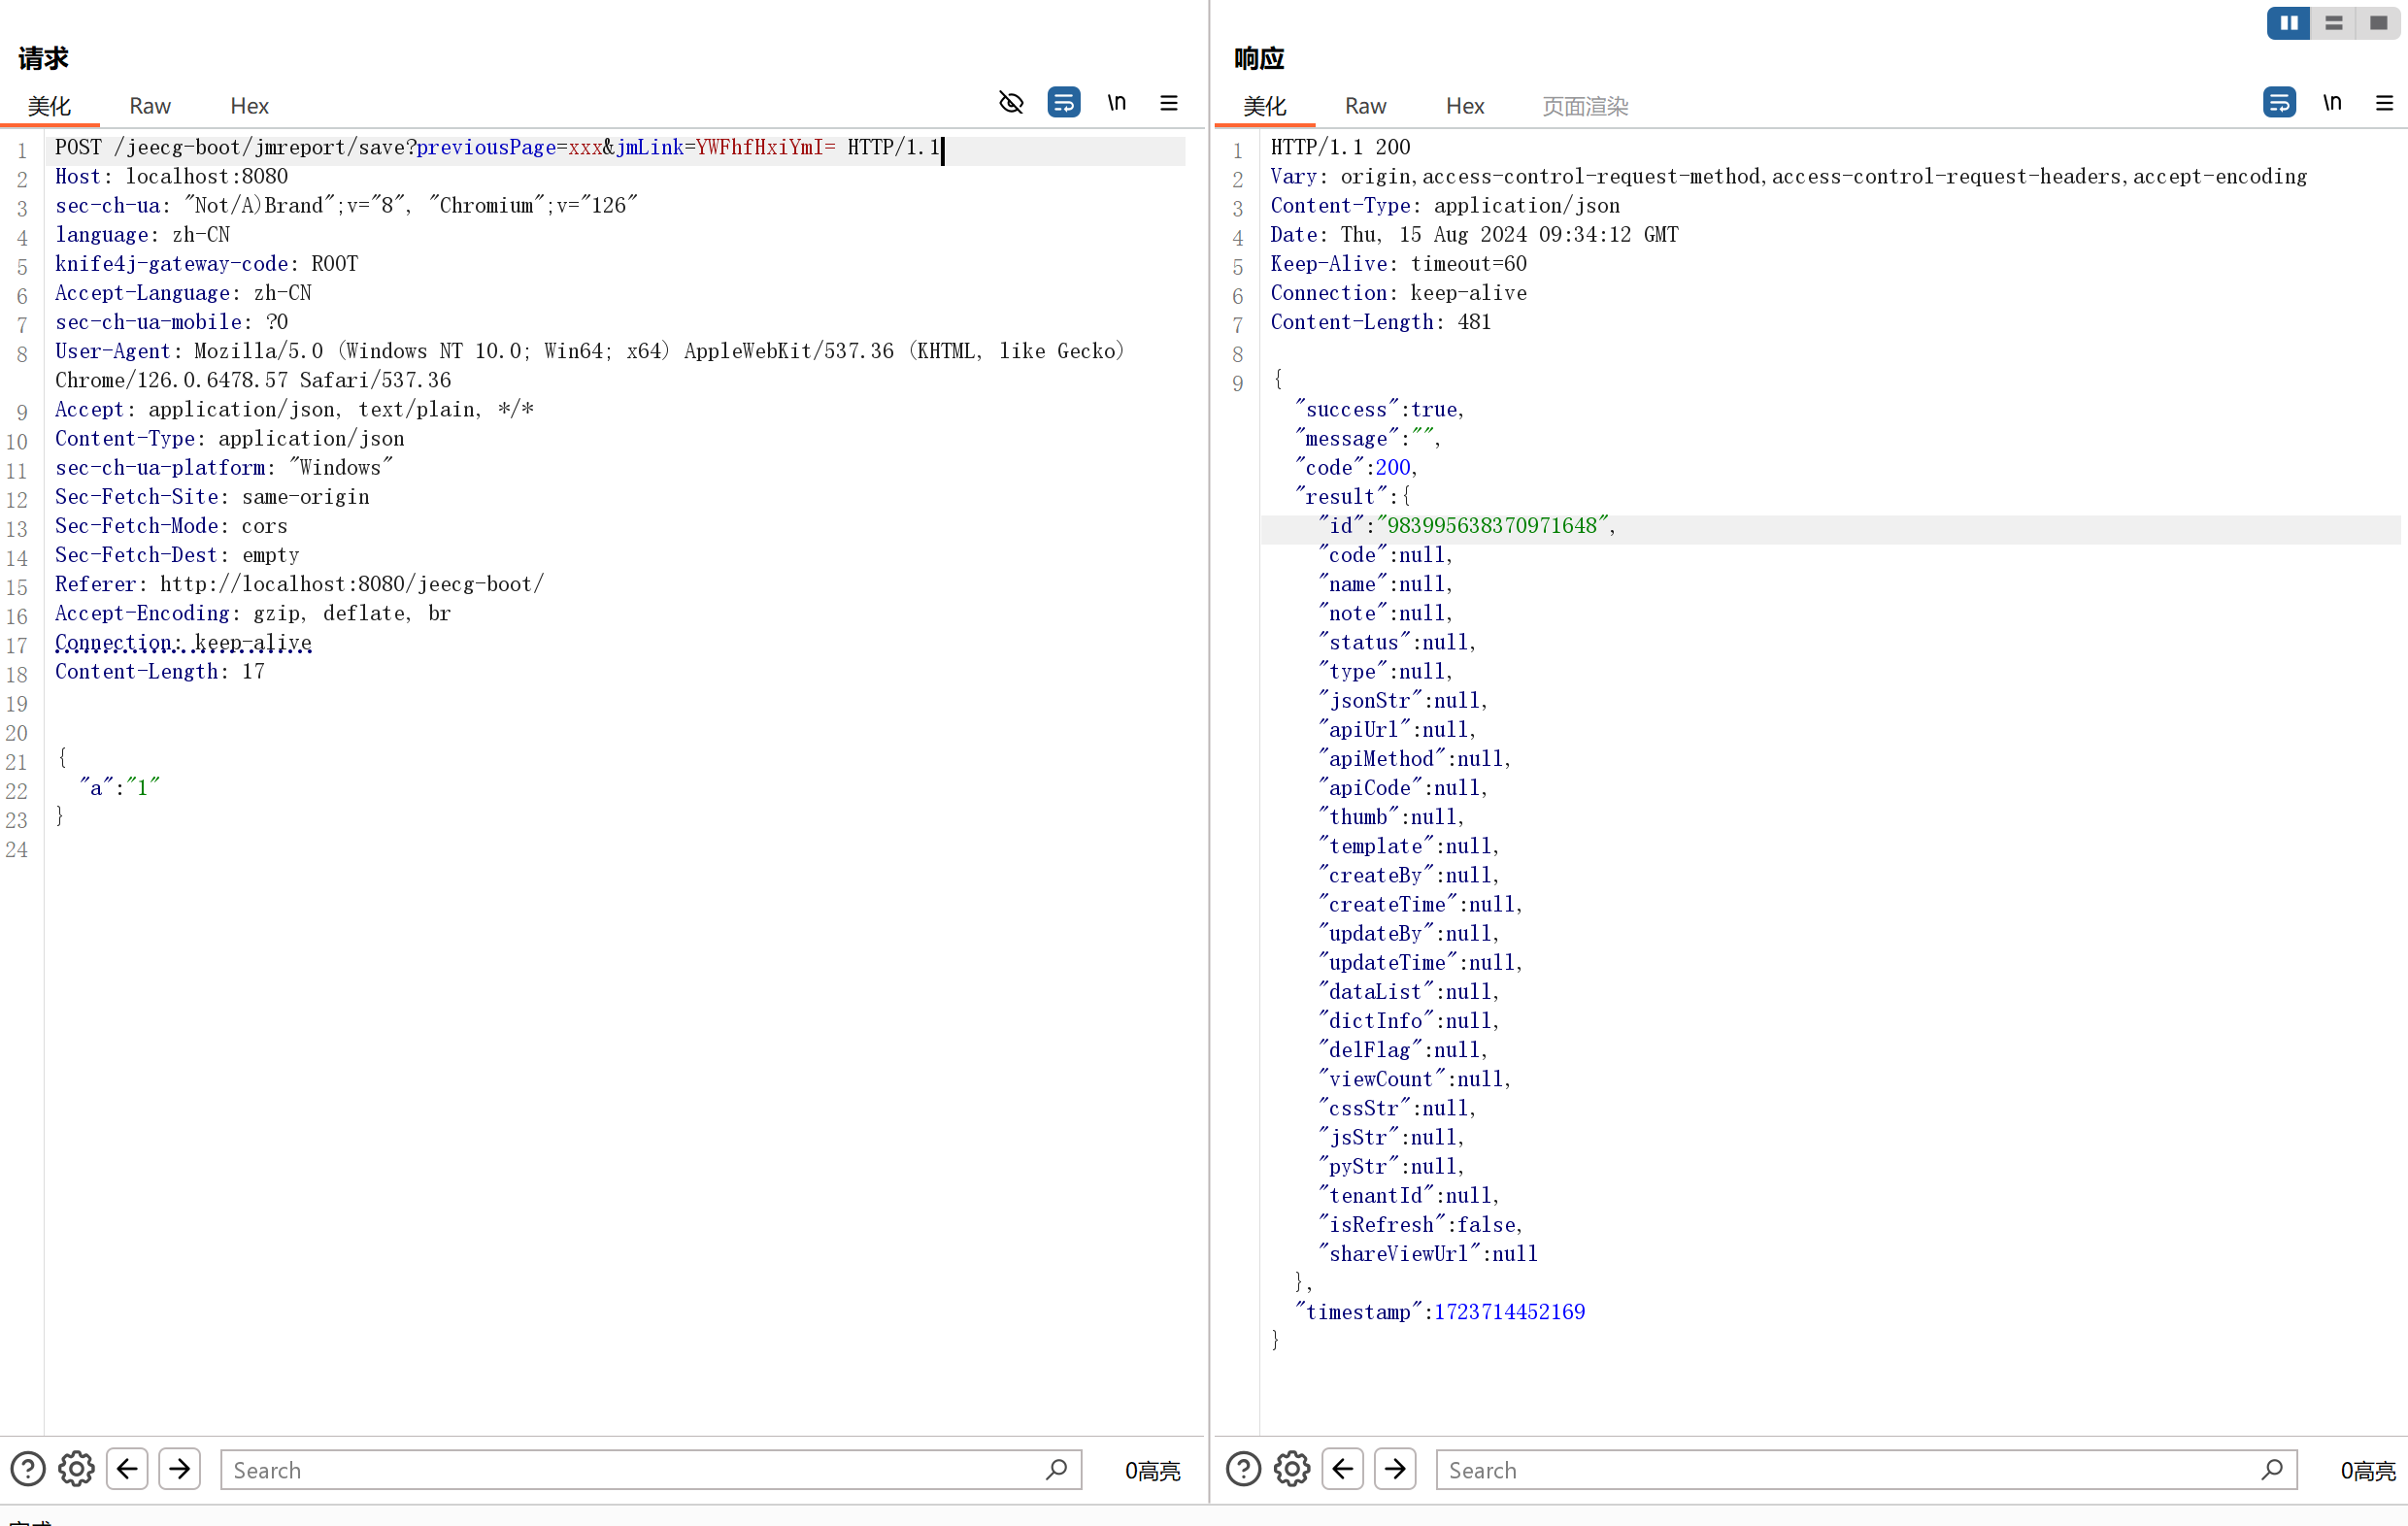This screenshot has width=2408, height=1526.
Task: Toggle word wrap icon in response panel
Action: click(2279, 103)
